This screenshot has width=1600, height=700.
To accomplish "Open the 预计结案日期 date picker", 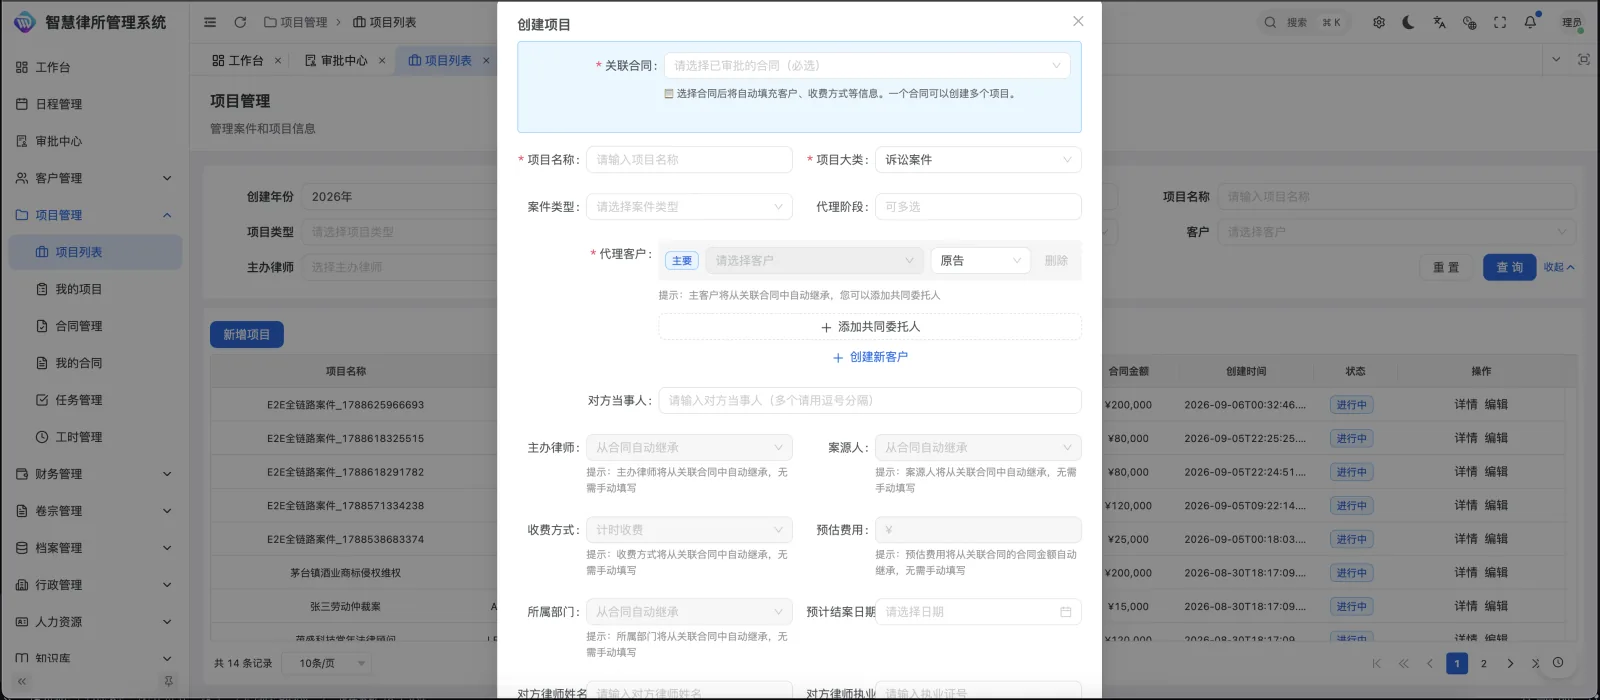I will [978, 611].
